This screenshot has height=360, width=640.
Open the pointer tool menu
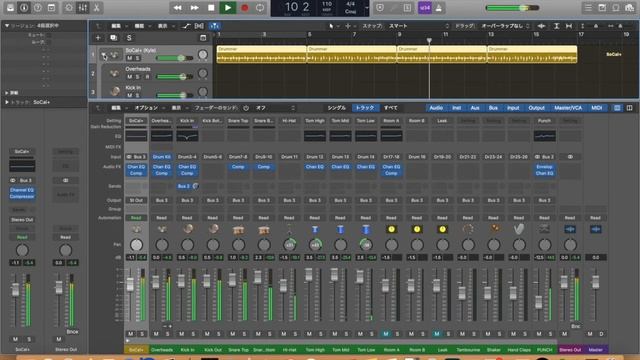click(333, 26)
